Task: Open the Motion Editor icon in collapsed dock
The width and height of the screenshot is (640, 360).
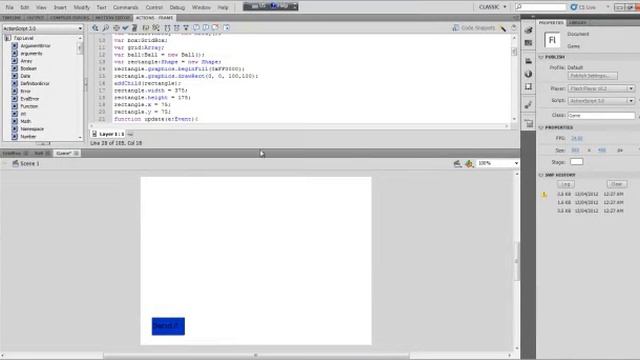Action: [528, 105]
